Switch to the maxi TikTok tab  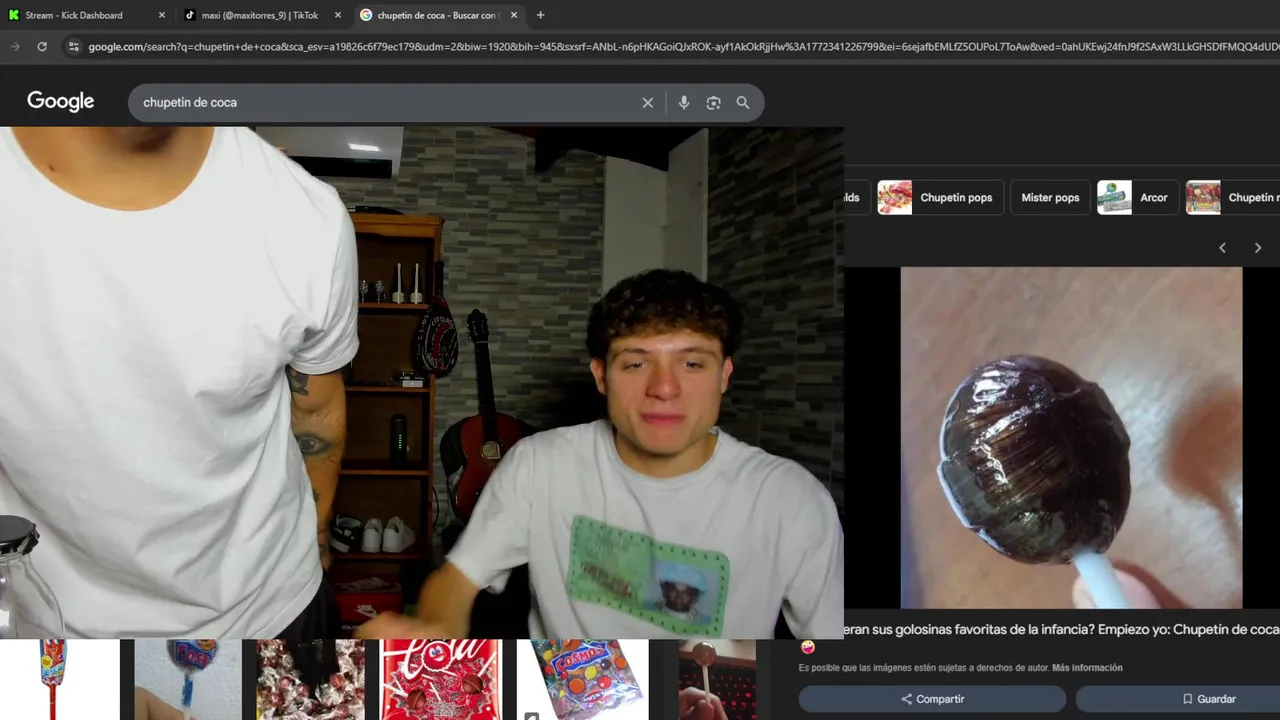click(262, 15)
